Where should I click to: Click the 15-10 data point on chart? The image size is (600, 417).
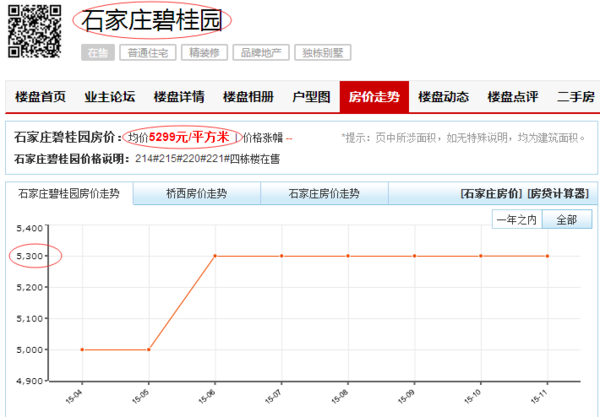481,256
